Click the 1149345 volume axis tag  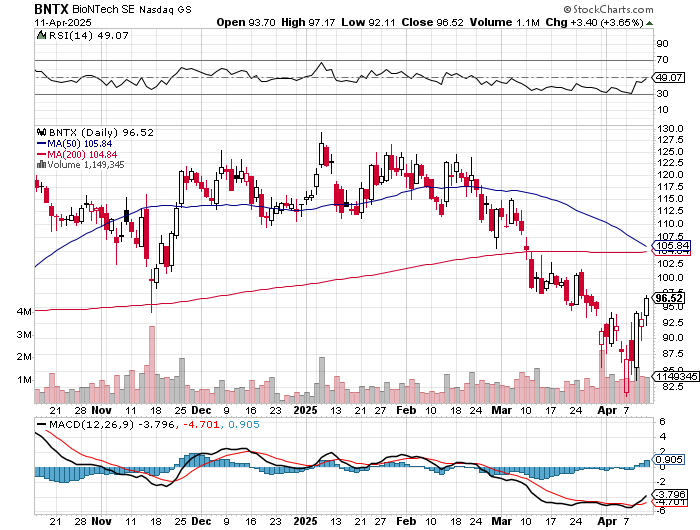pyautogui.click(x=676, y=377)
